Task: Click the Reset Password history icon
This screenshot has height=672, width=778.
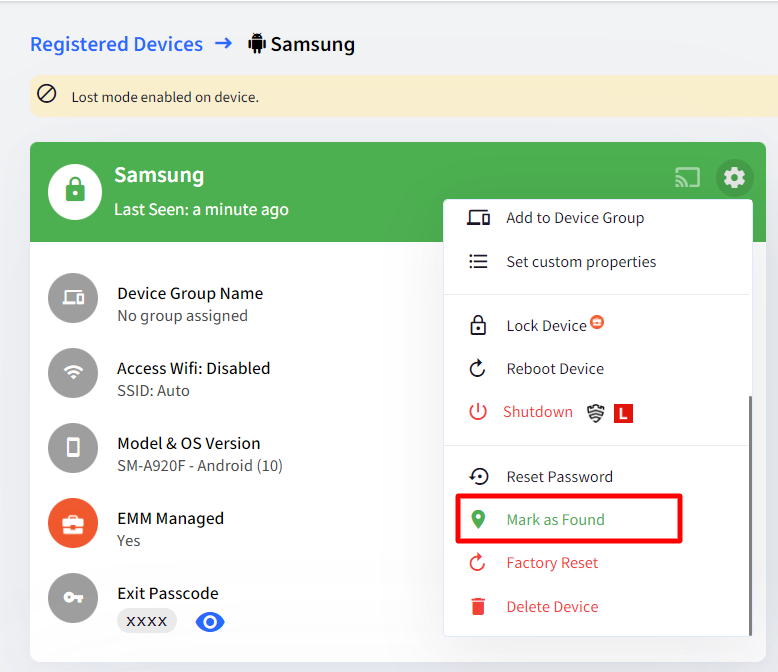Action: [479, 476]
